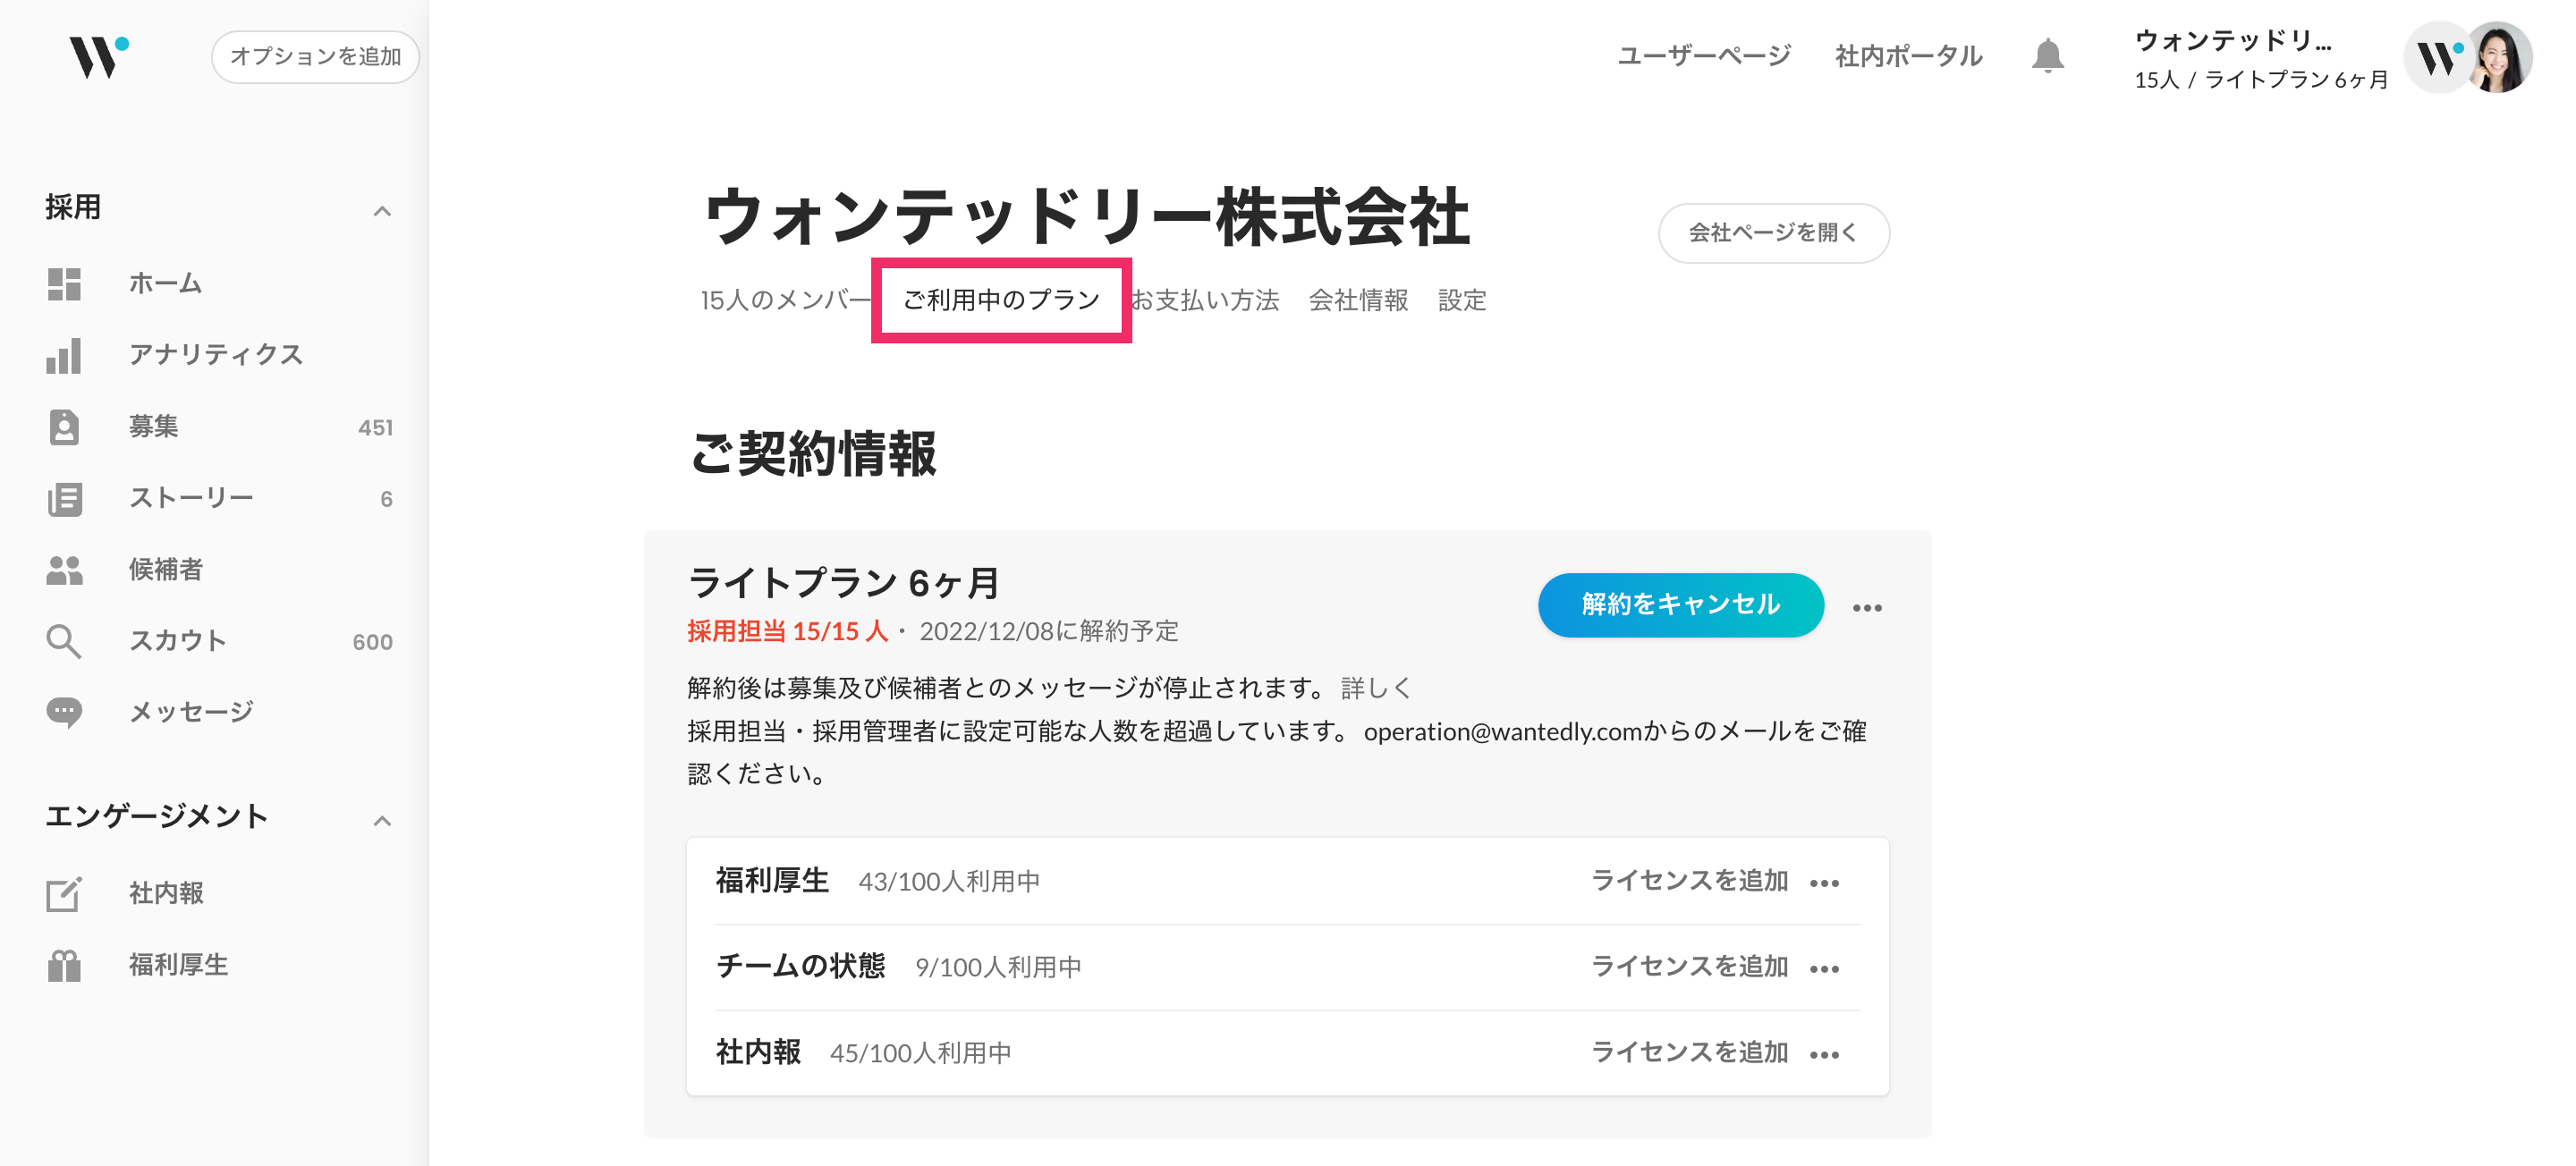Open the 設定 tab

coord(1462,300)
